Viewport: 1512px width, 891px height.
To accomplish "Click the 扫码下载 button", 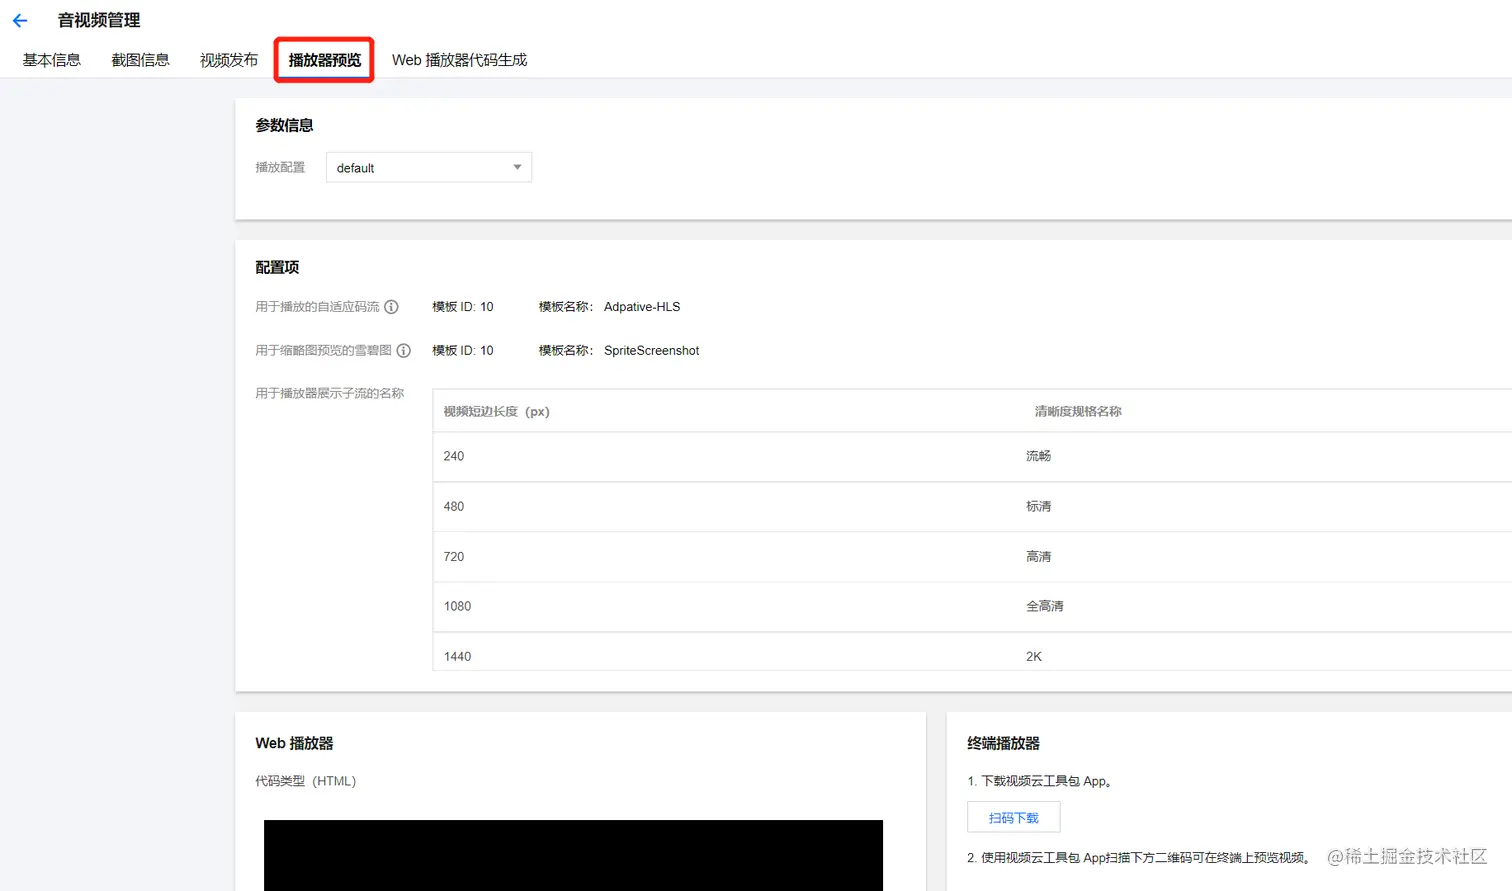I will click(x=1014, y=817).
